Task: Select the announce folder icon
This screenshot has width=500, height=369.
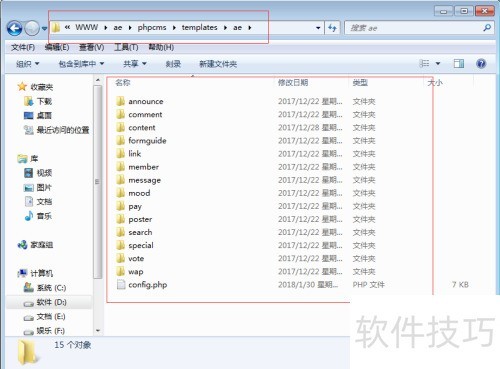Action: (x=121, y=101)
